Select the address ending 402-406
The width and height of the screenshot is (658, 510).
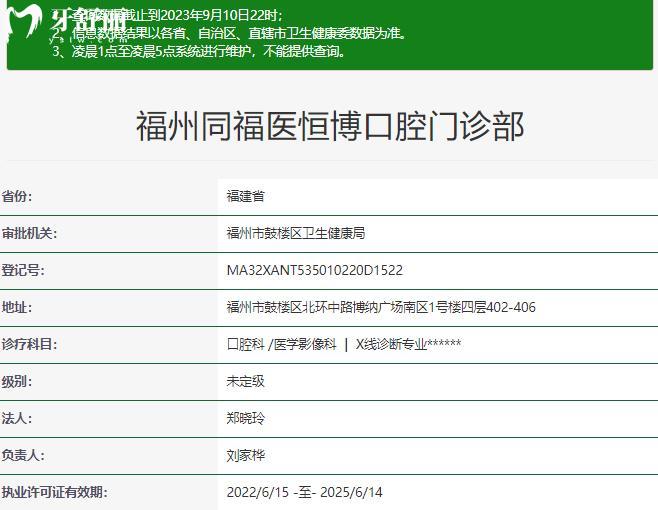[381, 307]
